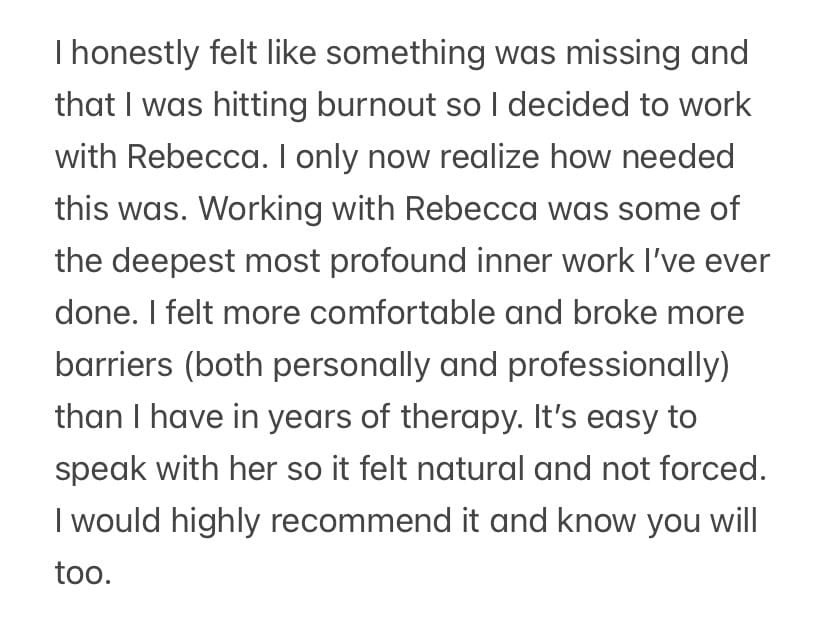Viewport: 828px width, 618px height.
Task: Click the word "natural"
Action: point(421,469)
